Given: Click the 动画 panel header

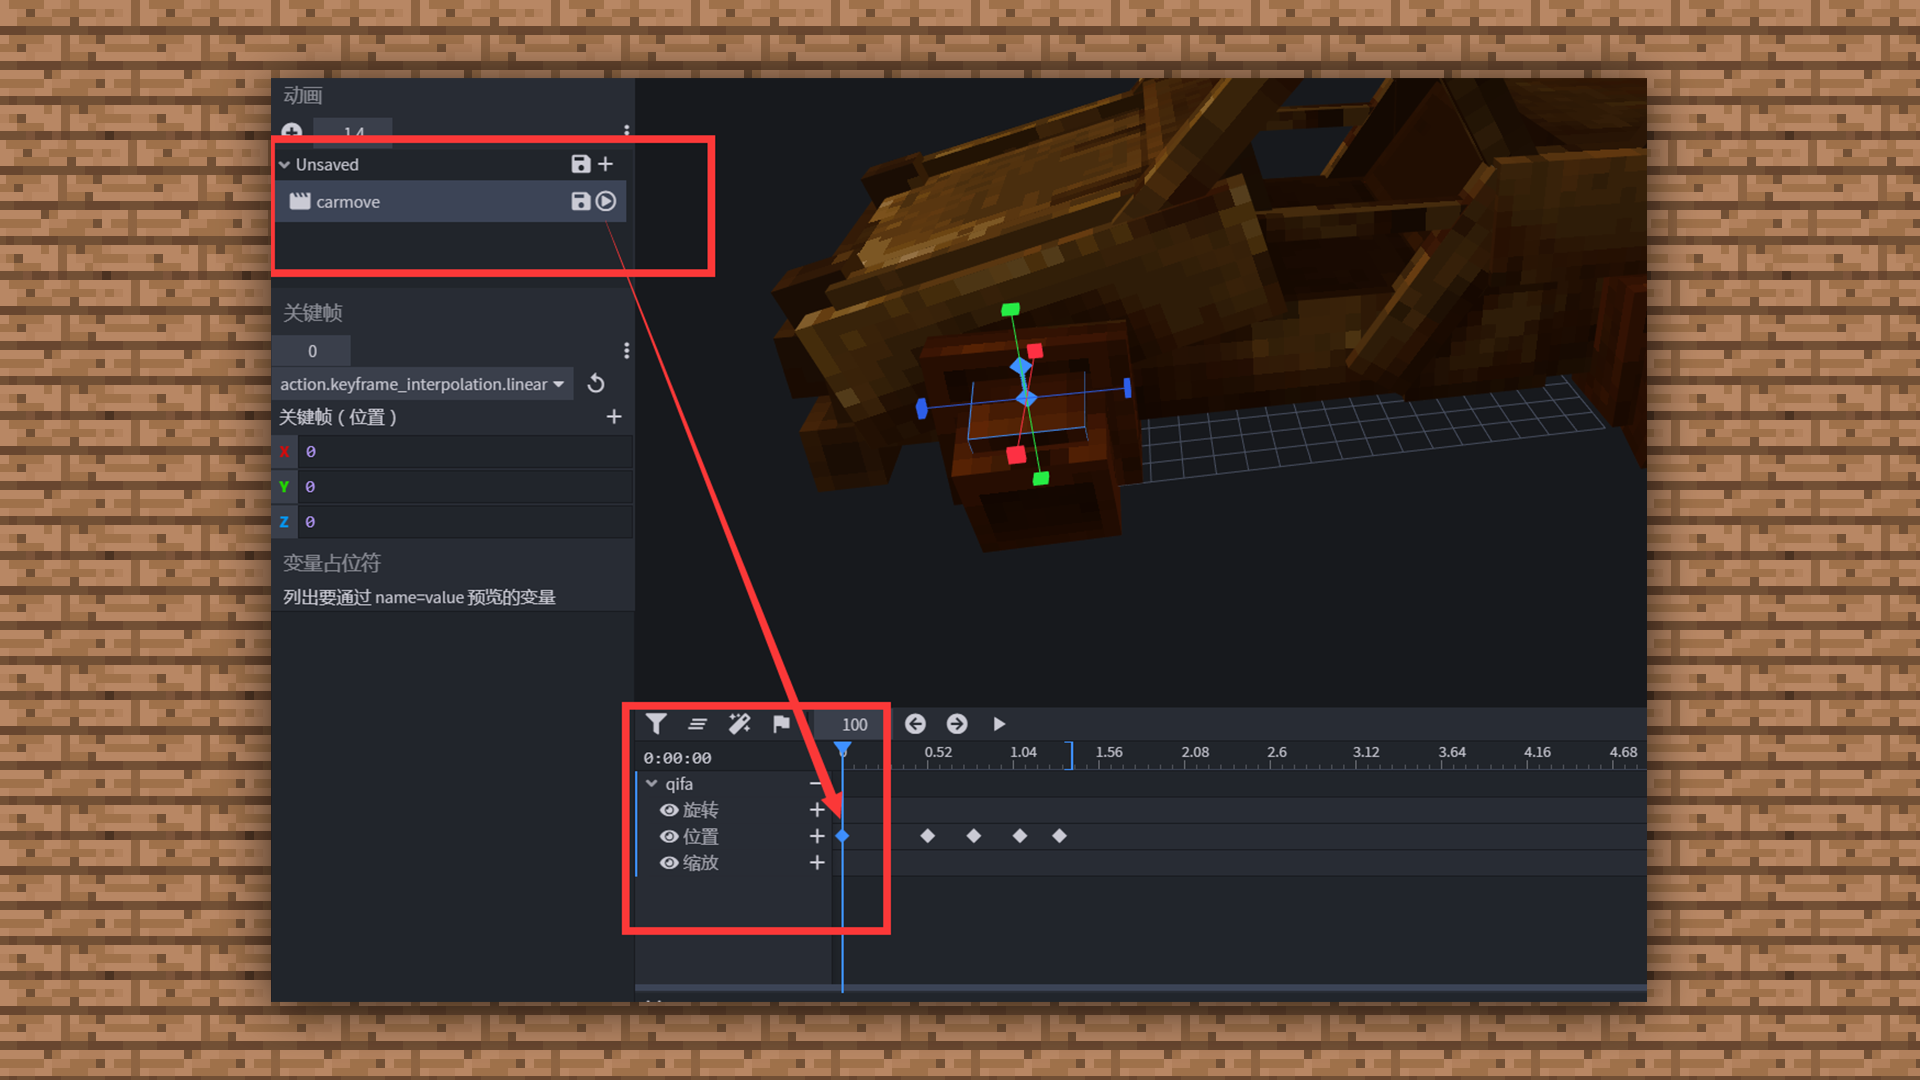Looking at the screenshot, I should coord(303,96).
